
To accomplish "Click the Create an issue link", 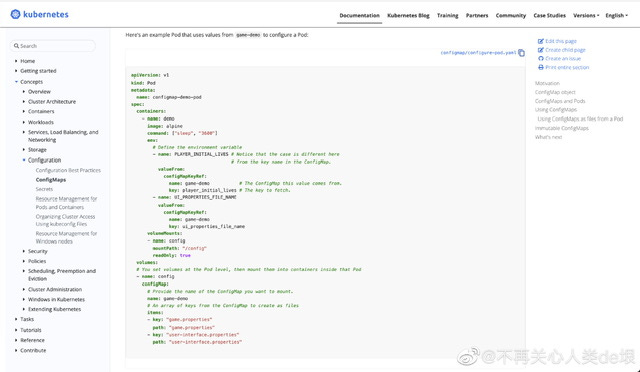I will click(563, 58).
